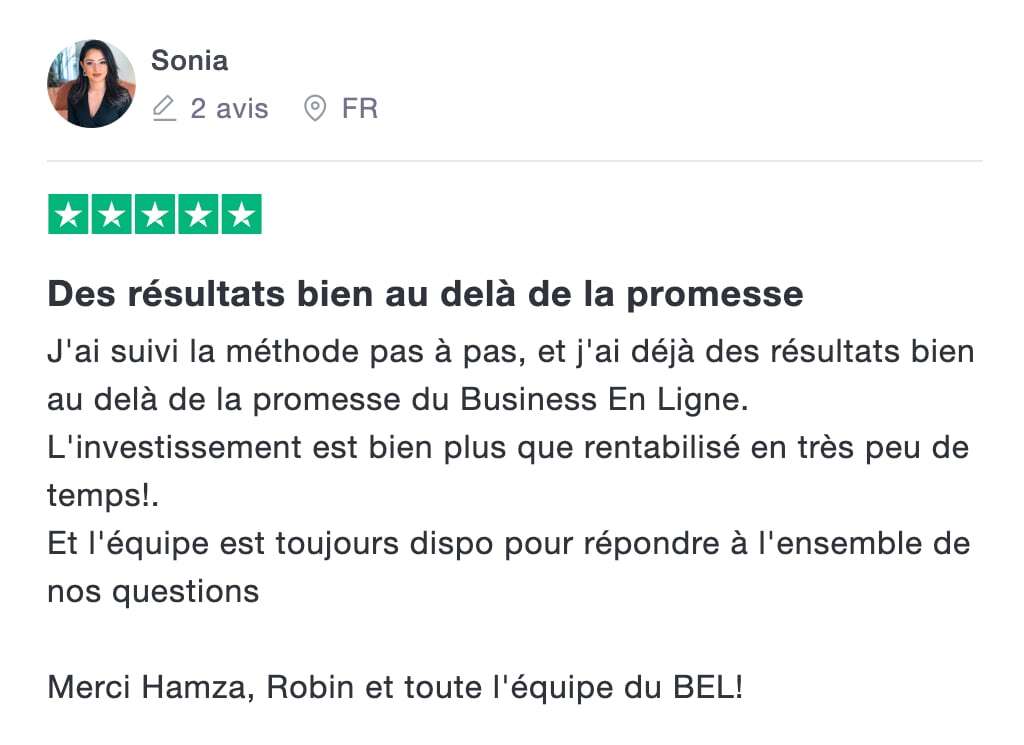Click the fourth green rating star
This screenshot has width=1024, height=745.
199,214
